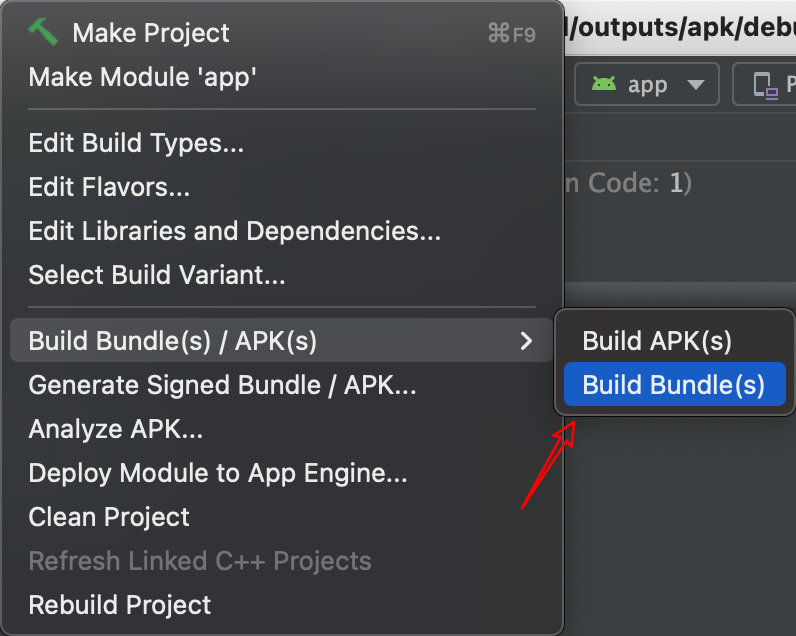Select Make Module 'app'

pos(143,77)
